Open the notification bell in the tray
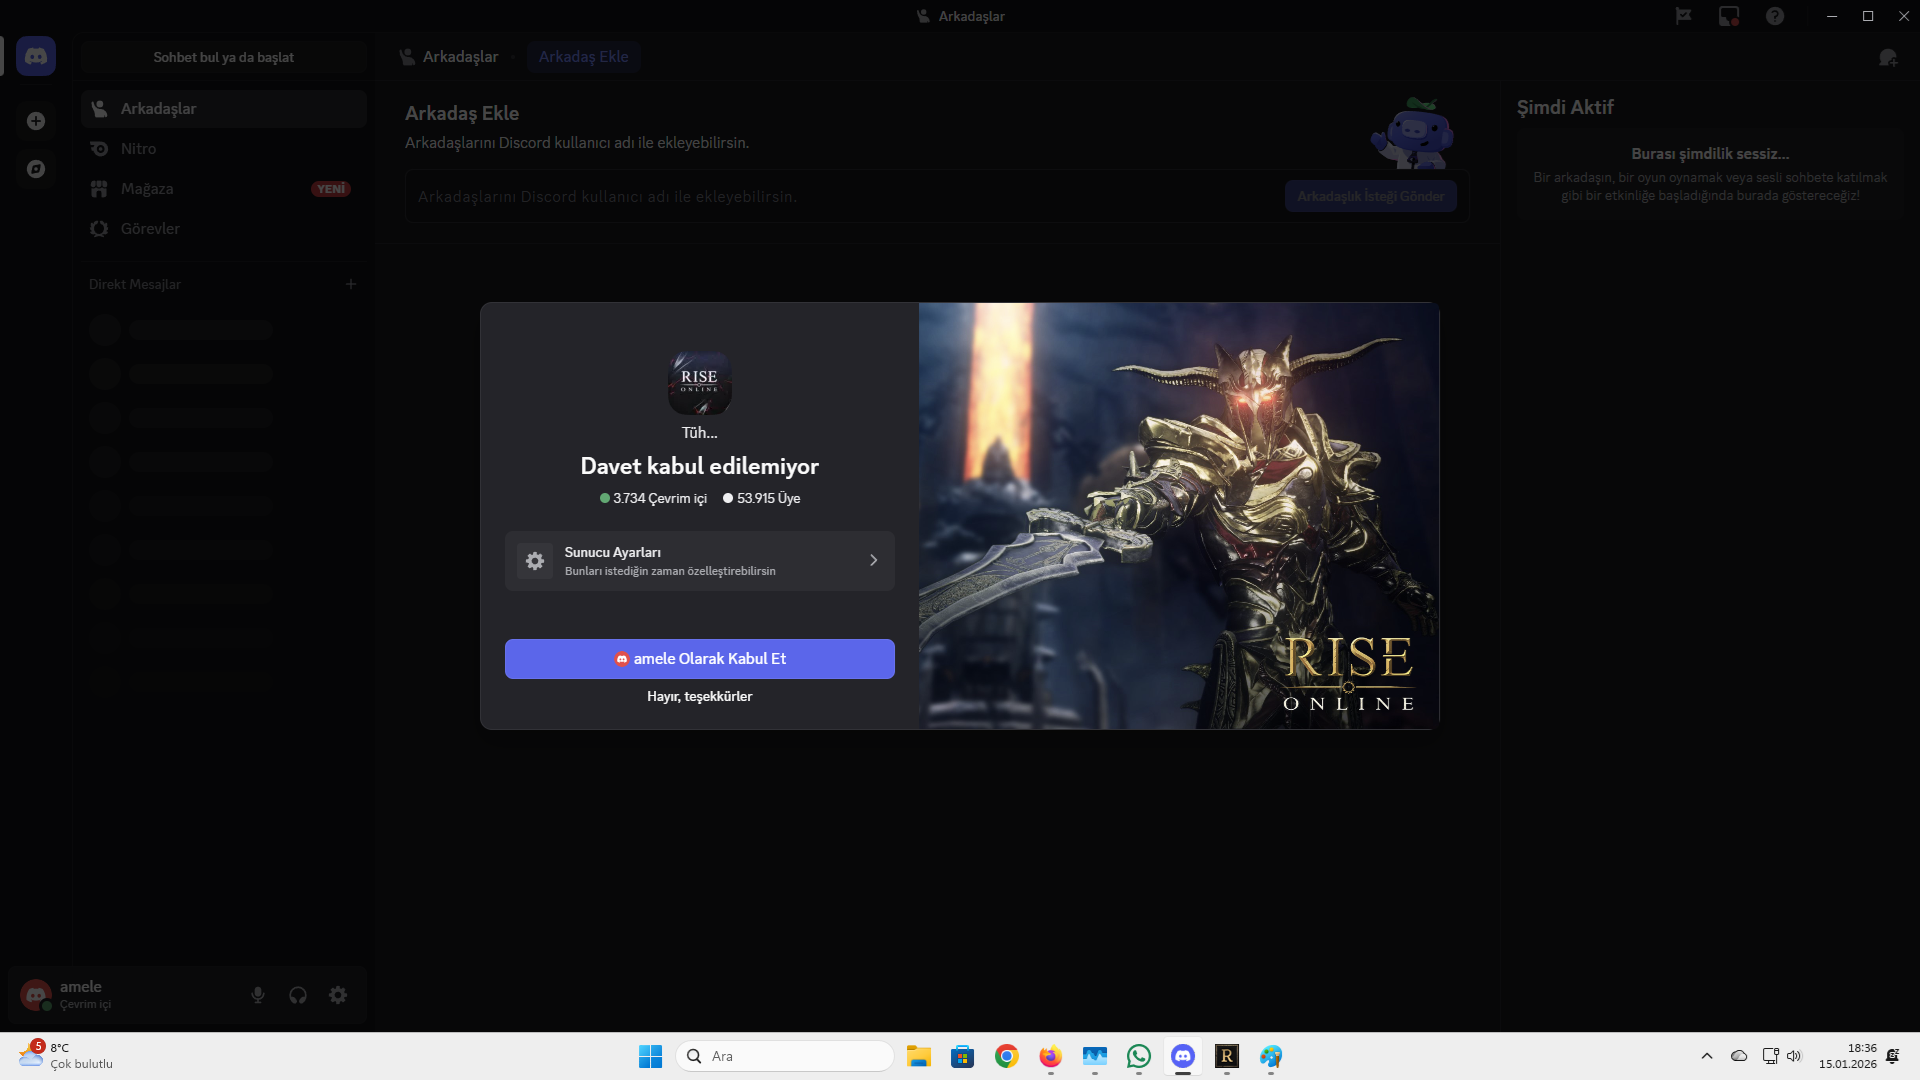 click(x=1892, y=1056)
